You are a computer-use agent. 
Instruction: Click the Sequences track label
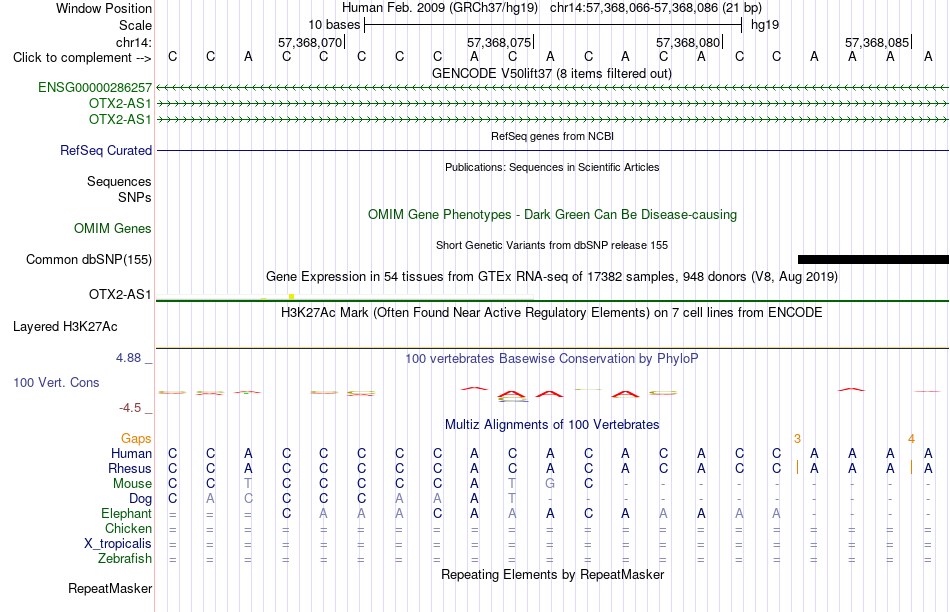point(119,181)
